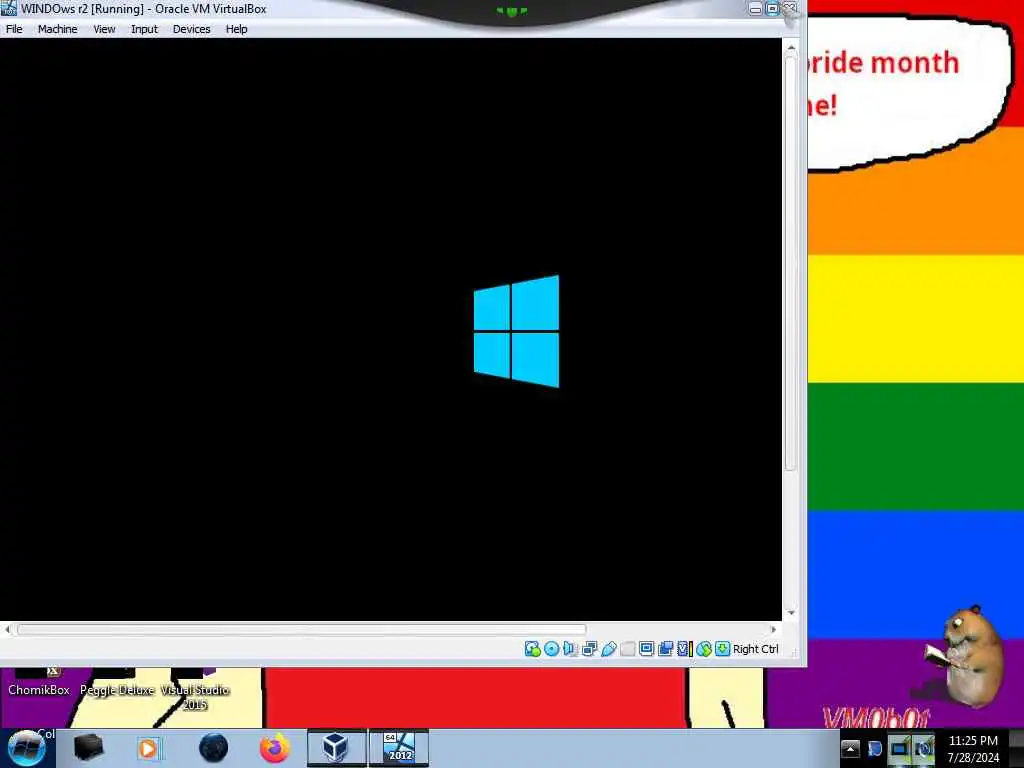The height and width of the screenshot is (768, 1024).
Task: Click the horizontal scrollbar right arrow
Action: (774, 630)
